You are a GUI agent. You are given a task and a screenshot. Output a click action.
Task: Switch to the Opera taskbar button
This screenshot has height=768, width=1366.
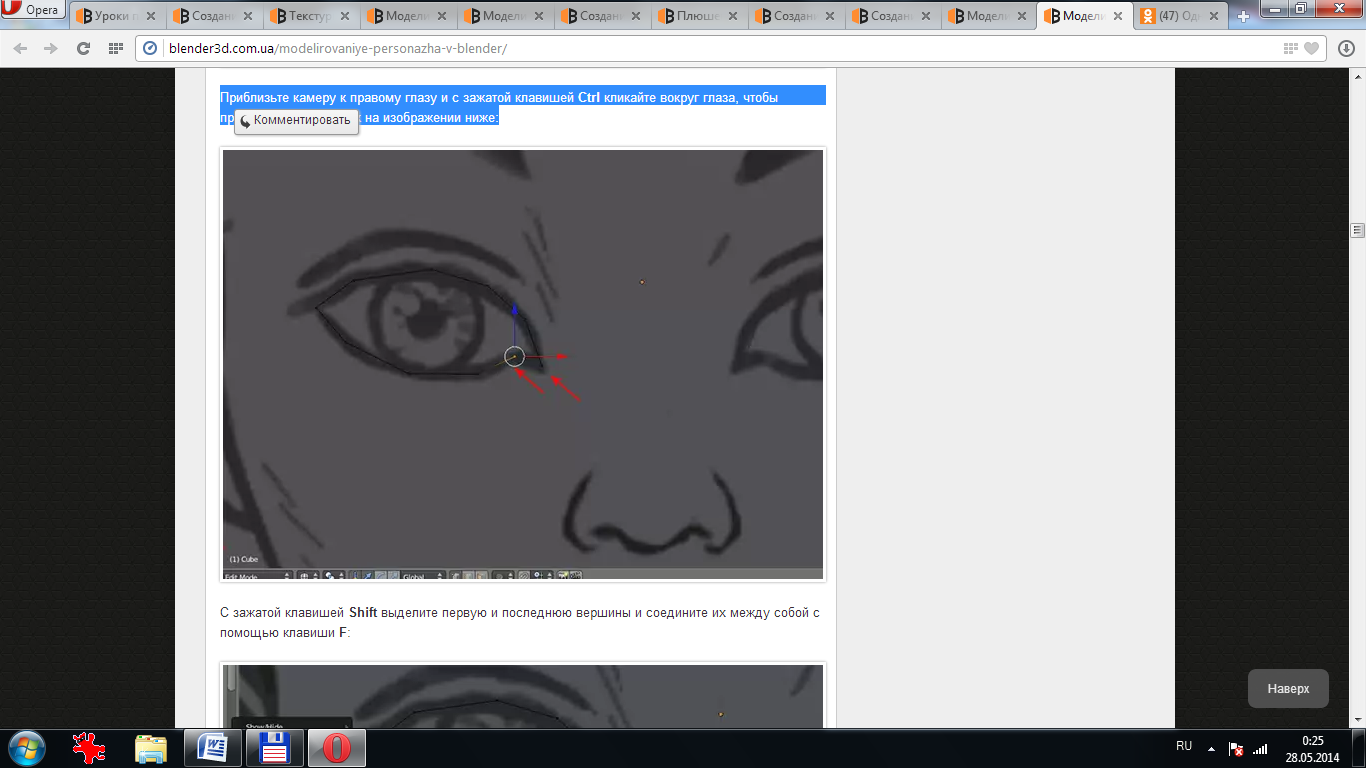tap(336, 748)
